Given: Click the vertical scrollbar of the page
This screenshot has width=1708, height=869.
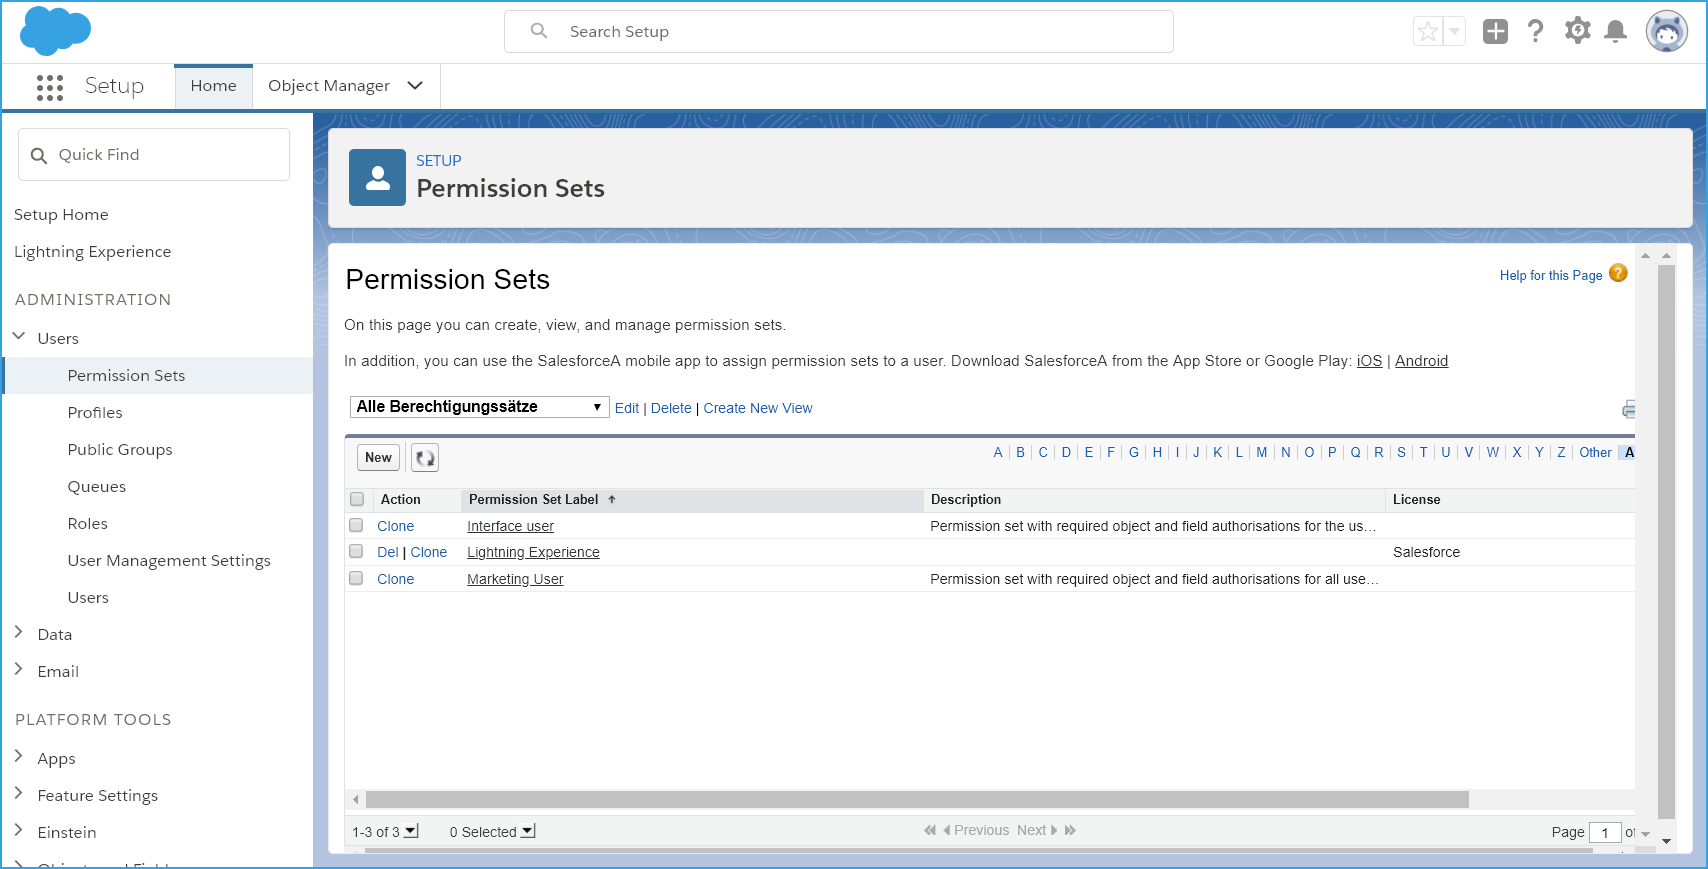Looking at the screenshot, I should click(x=1666, y=543).
